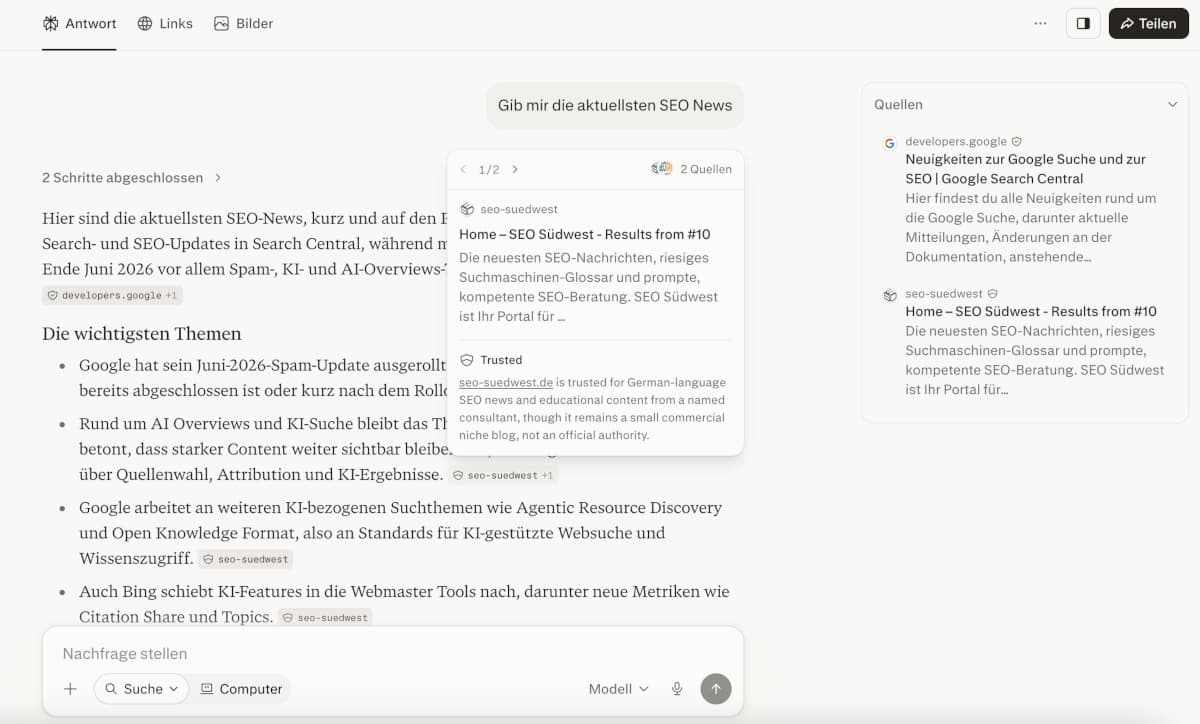Click the 'Gib mir die aktuellsten SEO News' bubble
Screen dimensions: 1200x724
tap(615, 105)
